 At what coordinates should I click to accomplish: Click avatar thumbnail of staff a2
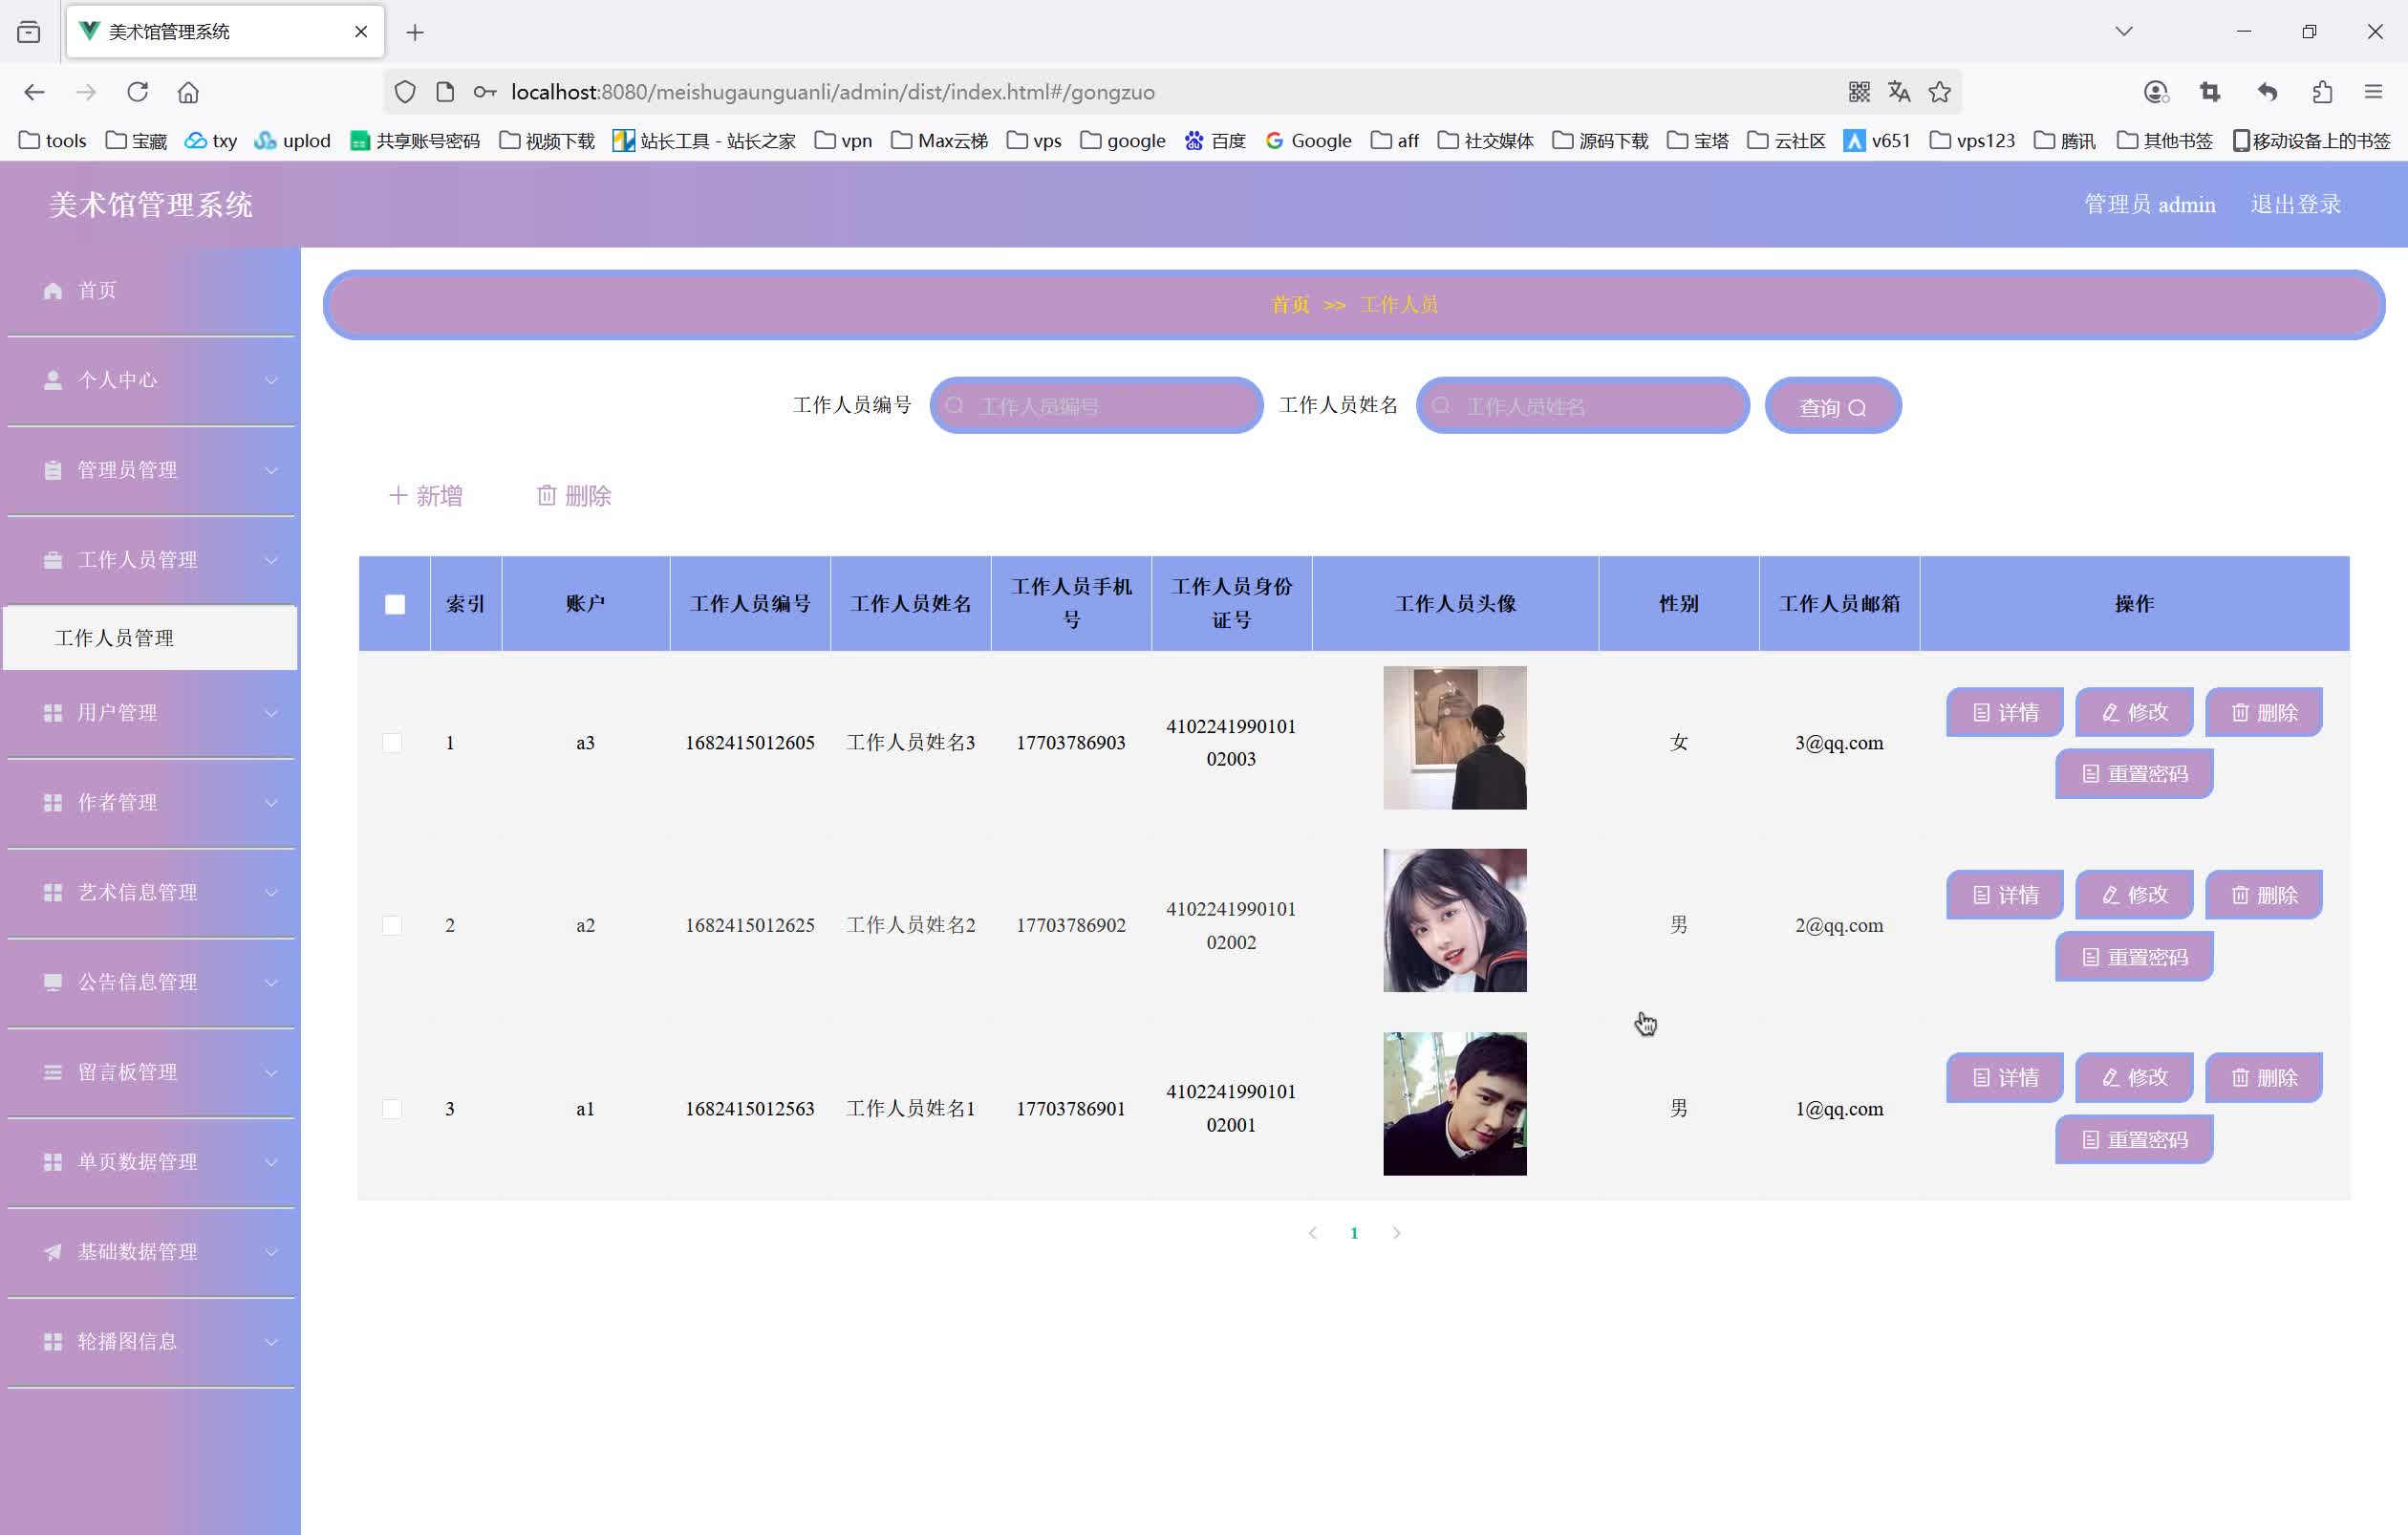point(1455,921)
